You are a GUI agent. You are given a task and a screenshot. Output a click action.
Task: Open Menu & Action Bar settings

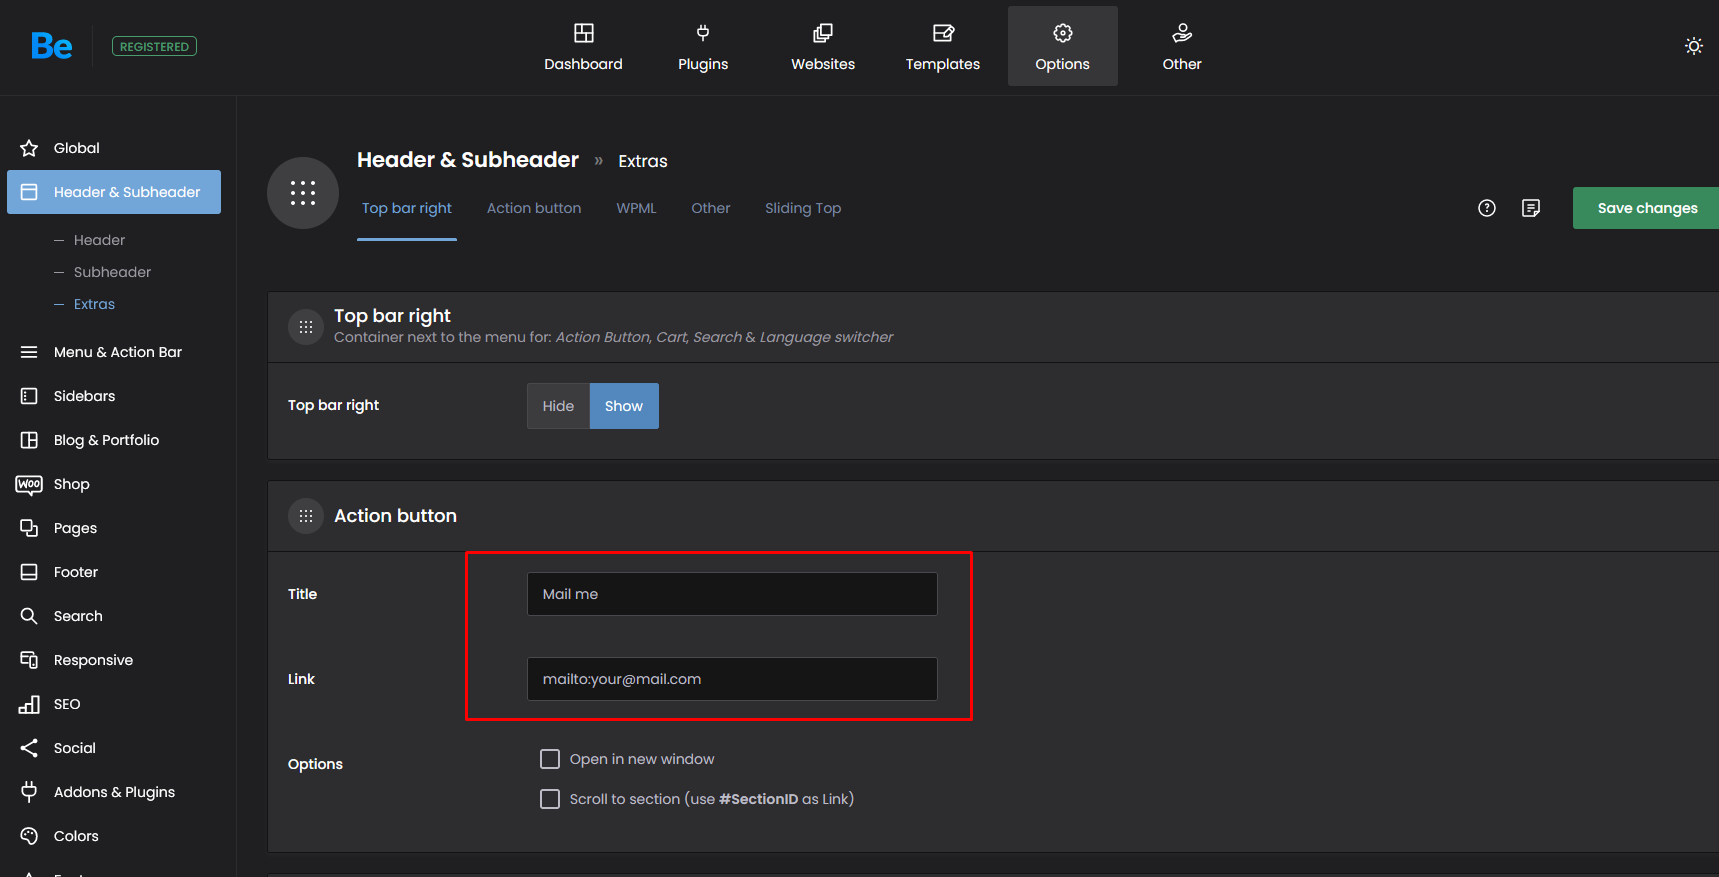click(114, 352)
